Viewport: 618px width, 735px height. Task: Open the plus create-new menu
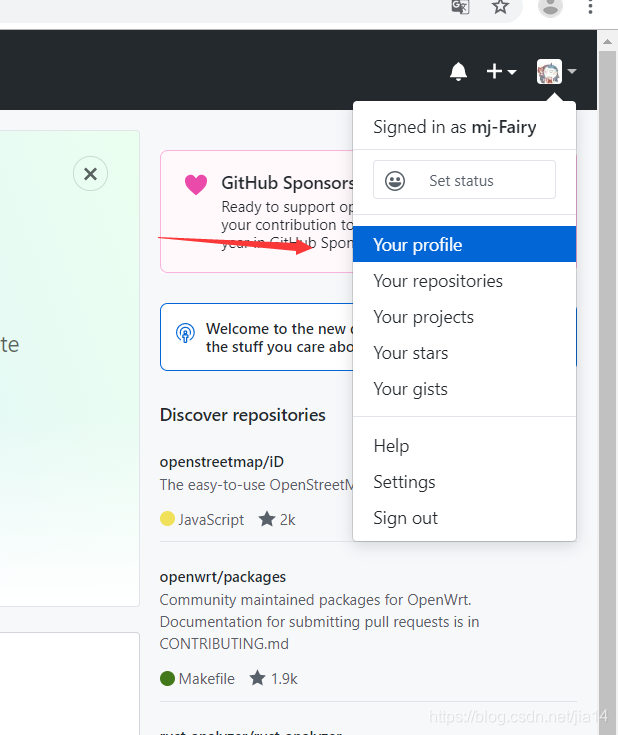coord(501,72)
